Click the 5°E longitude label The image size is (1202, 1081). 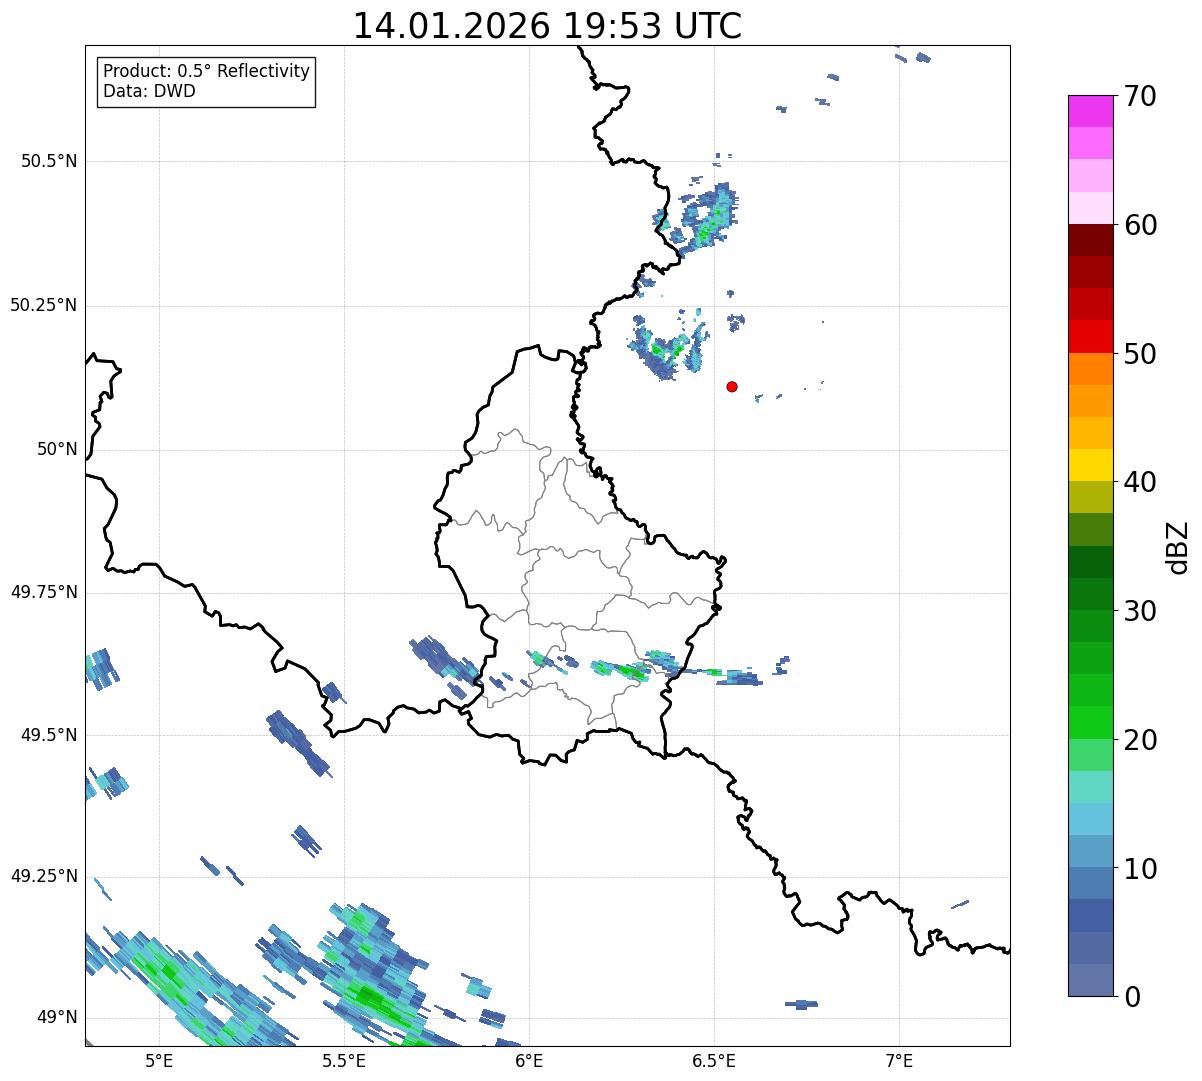click(159, 1061)
